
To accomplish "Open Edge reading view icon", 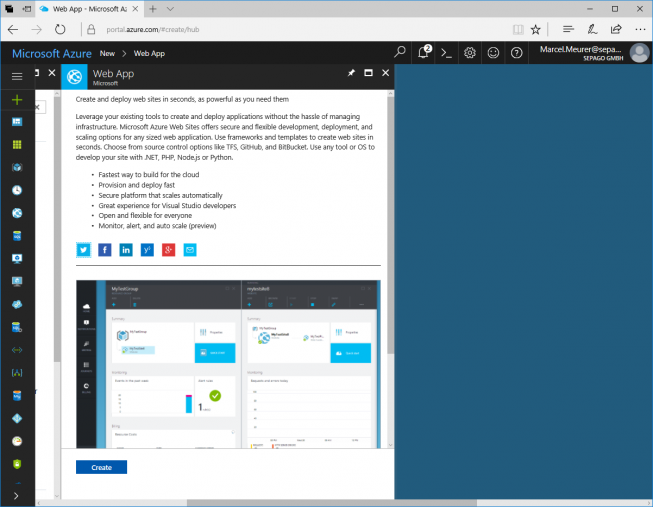I will pos(518,30).
